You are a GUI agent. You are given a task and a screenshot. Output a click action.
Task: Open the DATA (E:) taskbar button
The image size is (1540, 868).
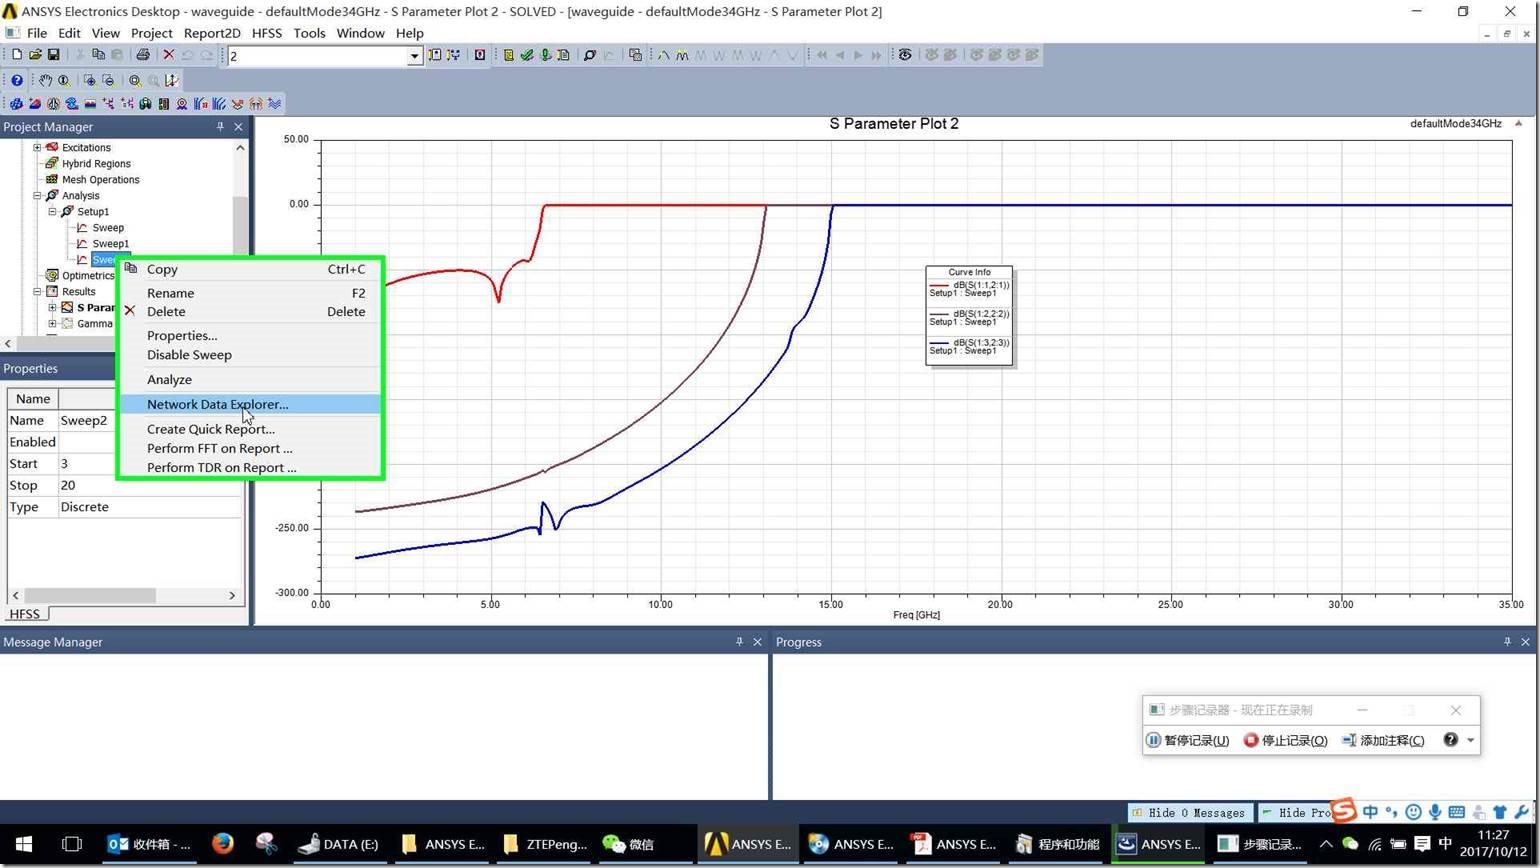[x=339, y=844]
